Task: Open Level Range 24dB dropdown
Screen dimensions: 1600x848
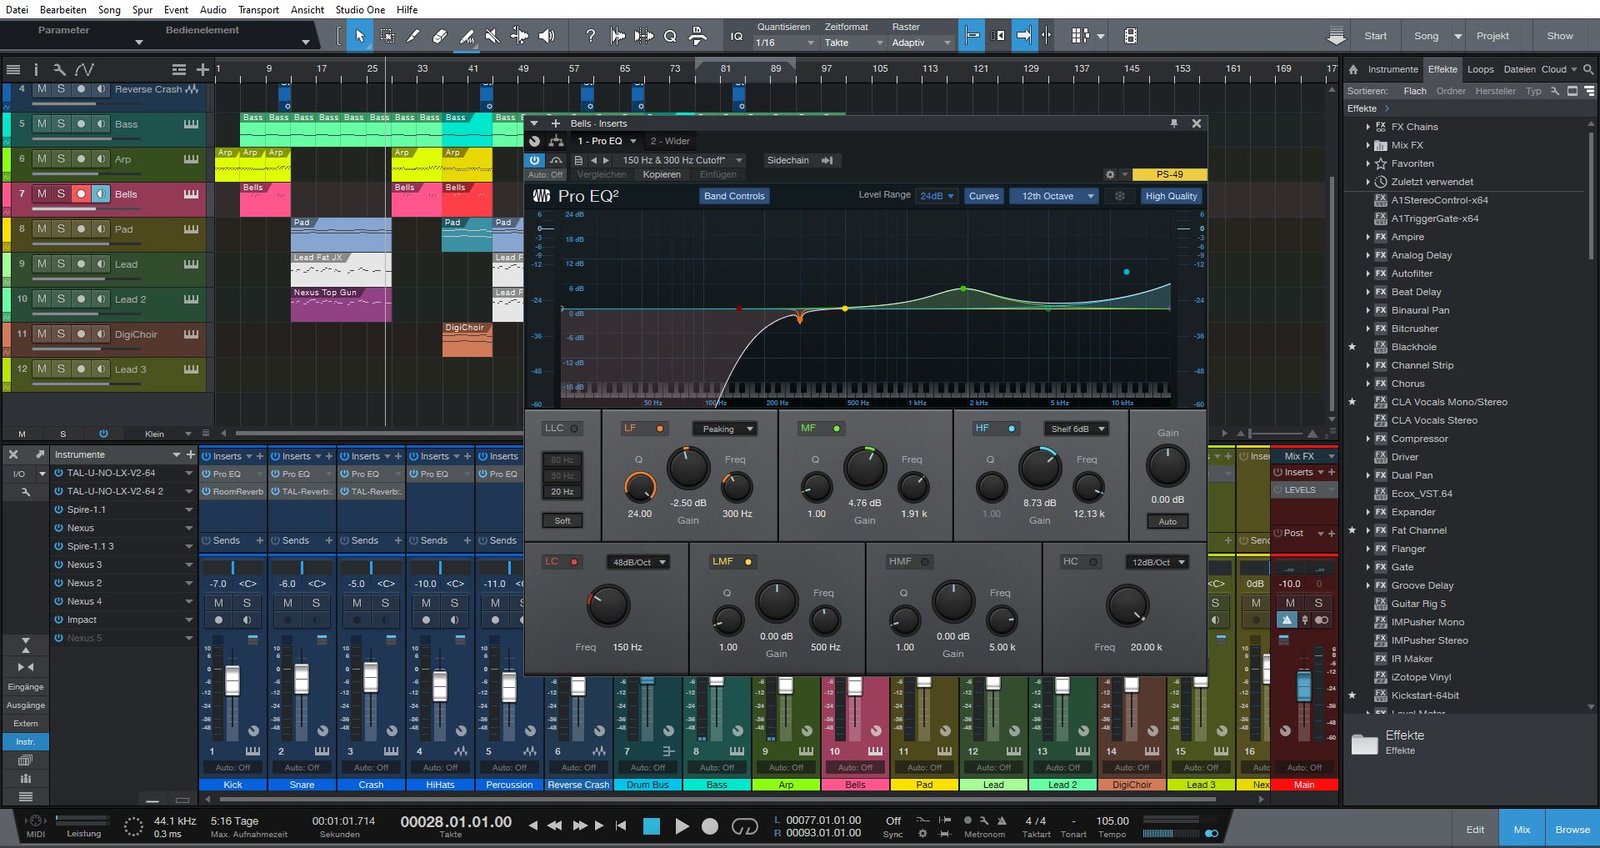Action: (x=937, y=196)
